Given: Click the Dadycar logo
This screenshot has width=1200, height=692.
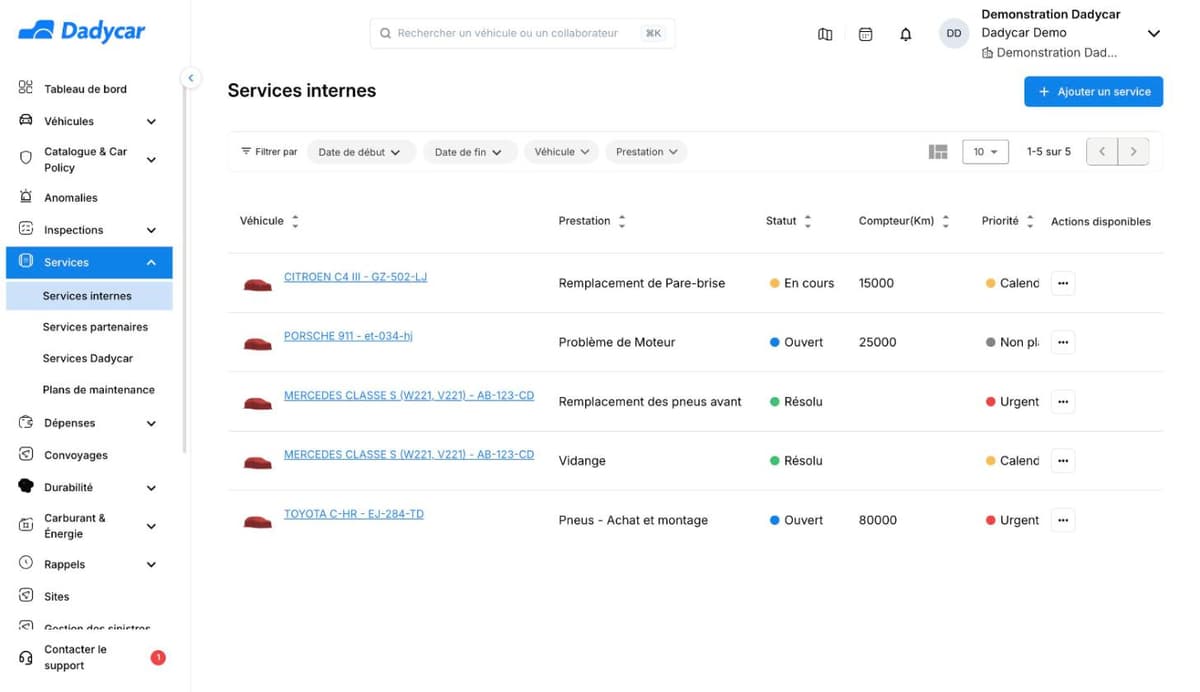Looking at the screenshot, I should 82,32.
